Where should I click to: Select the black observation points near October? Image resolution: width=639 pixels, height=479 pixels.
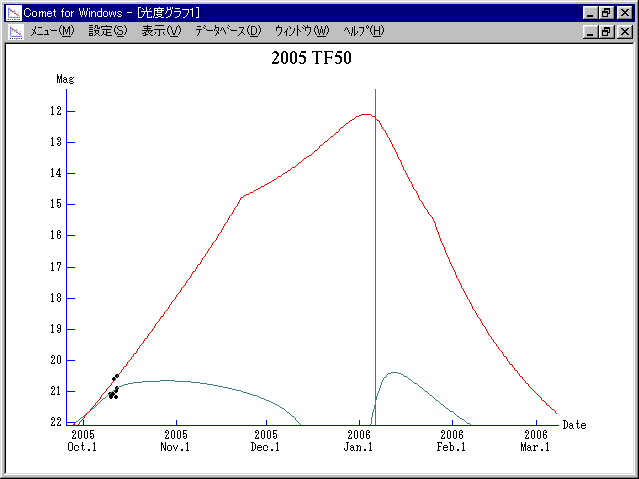coord(114,393)
